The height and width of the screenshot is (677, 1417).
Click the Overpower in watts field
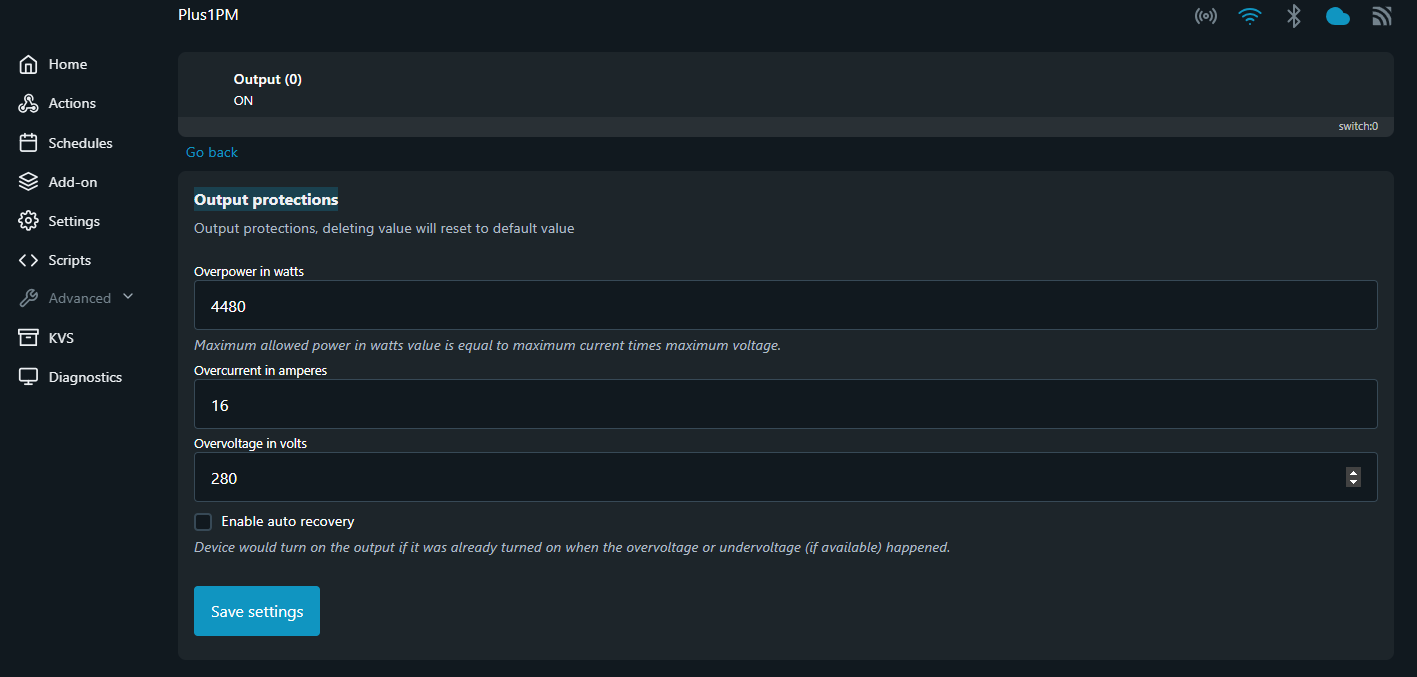tap(785, 305)
